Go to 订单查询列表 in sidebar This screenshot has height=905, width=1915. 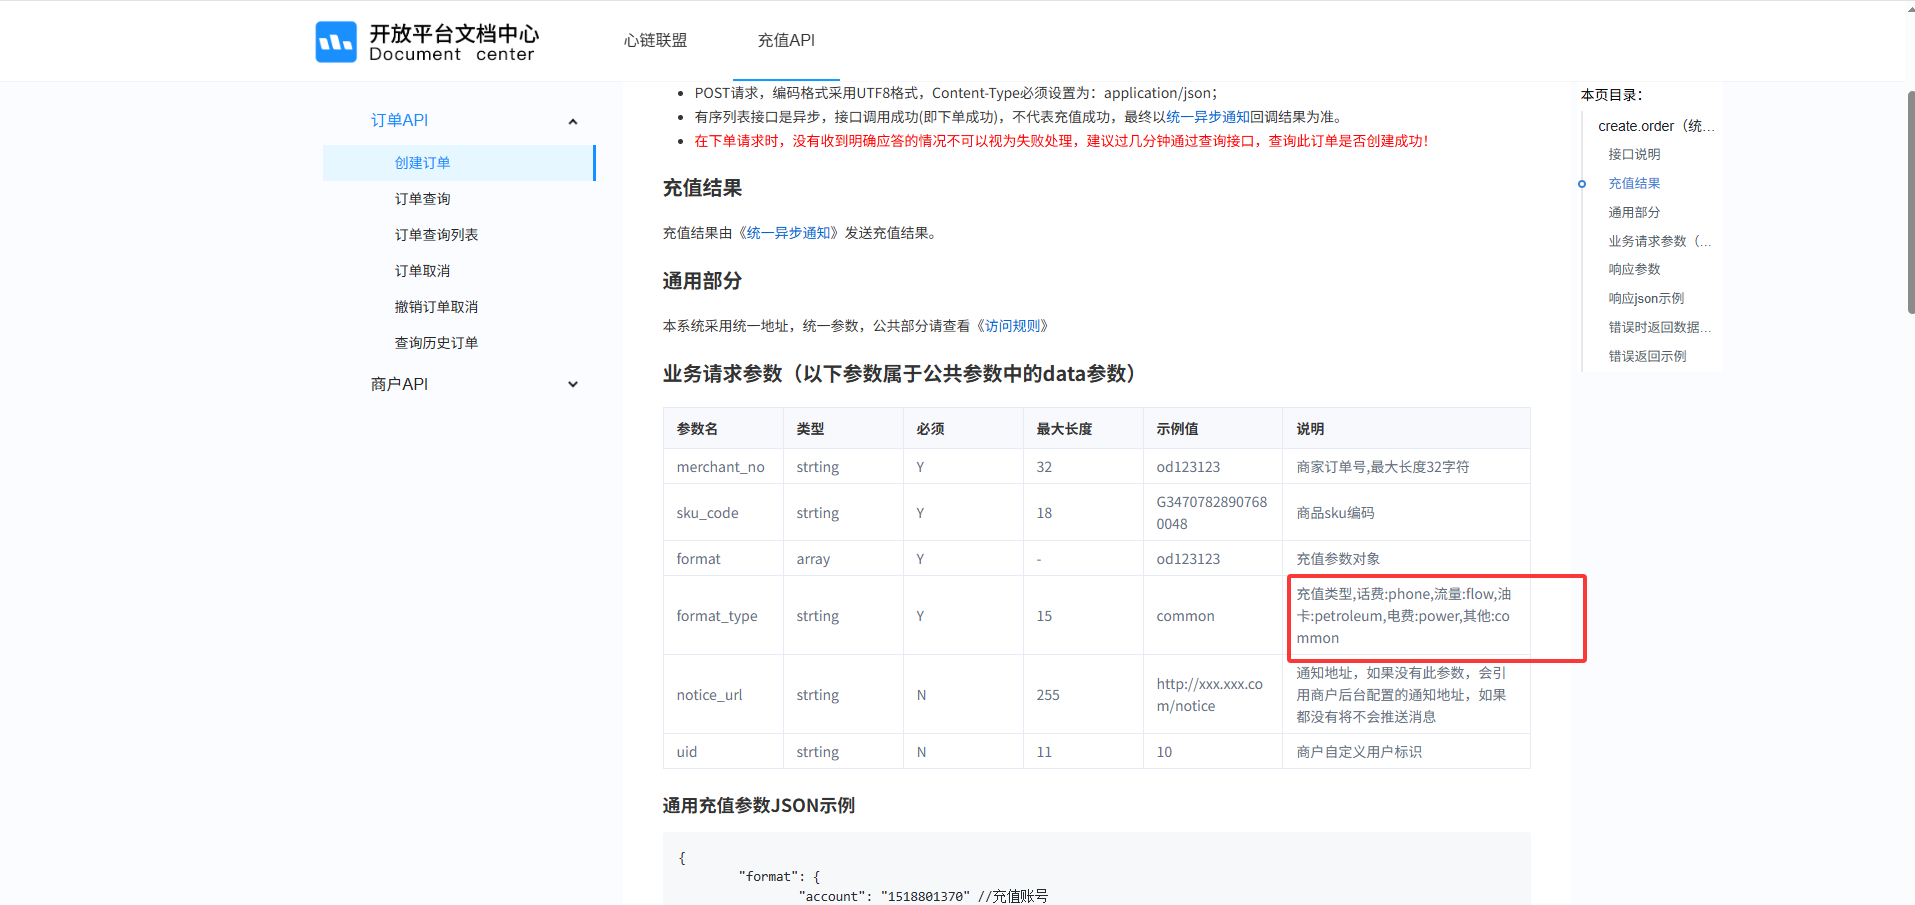(x=436, y=235)
